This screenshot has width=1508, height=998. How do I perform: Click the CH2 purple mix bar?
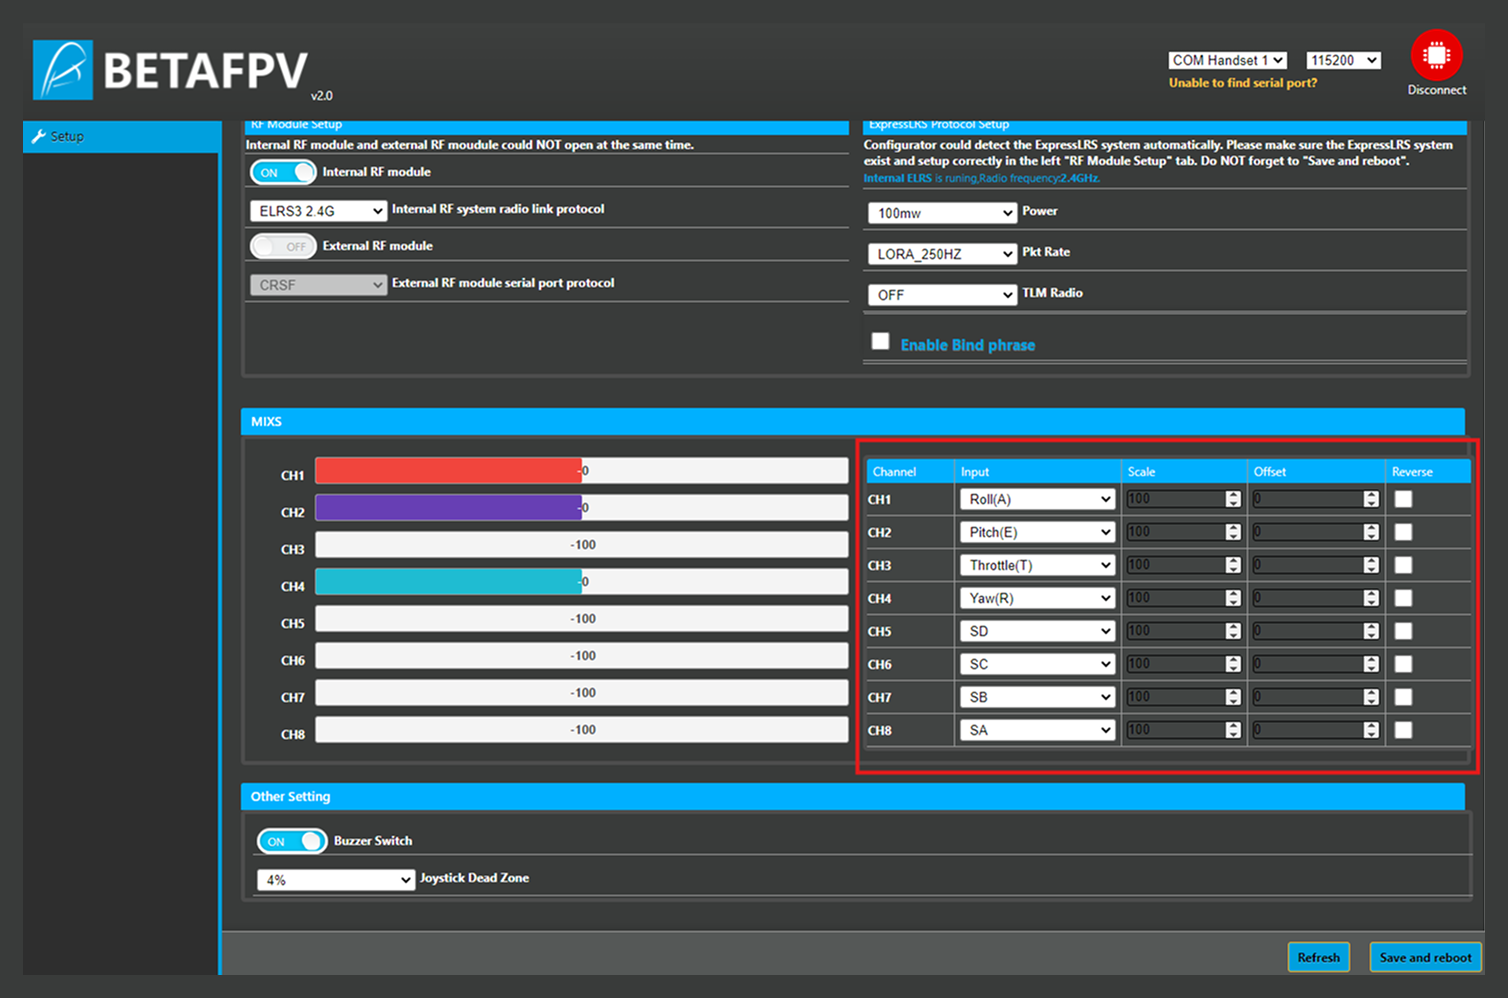[x=448, y=508]
